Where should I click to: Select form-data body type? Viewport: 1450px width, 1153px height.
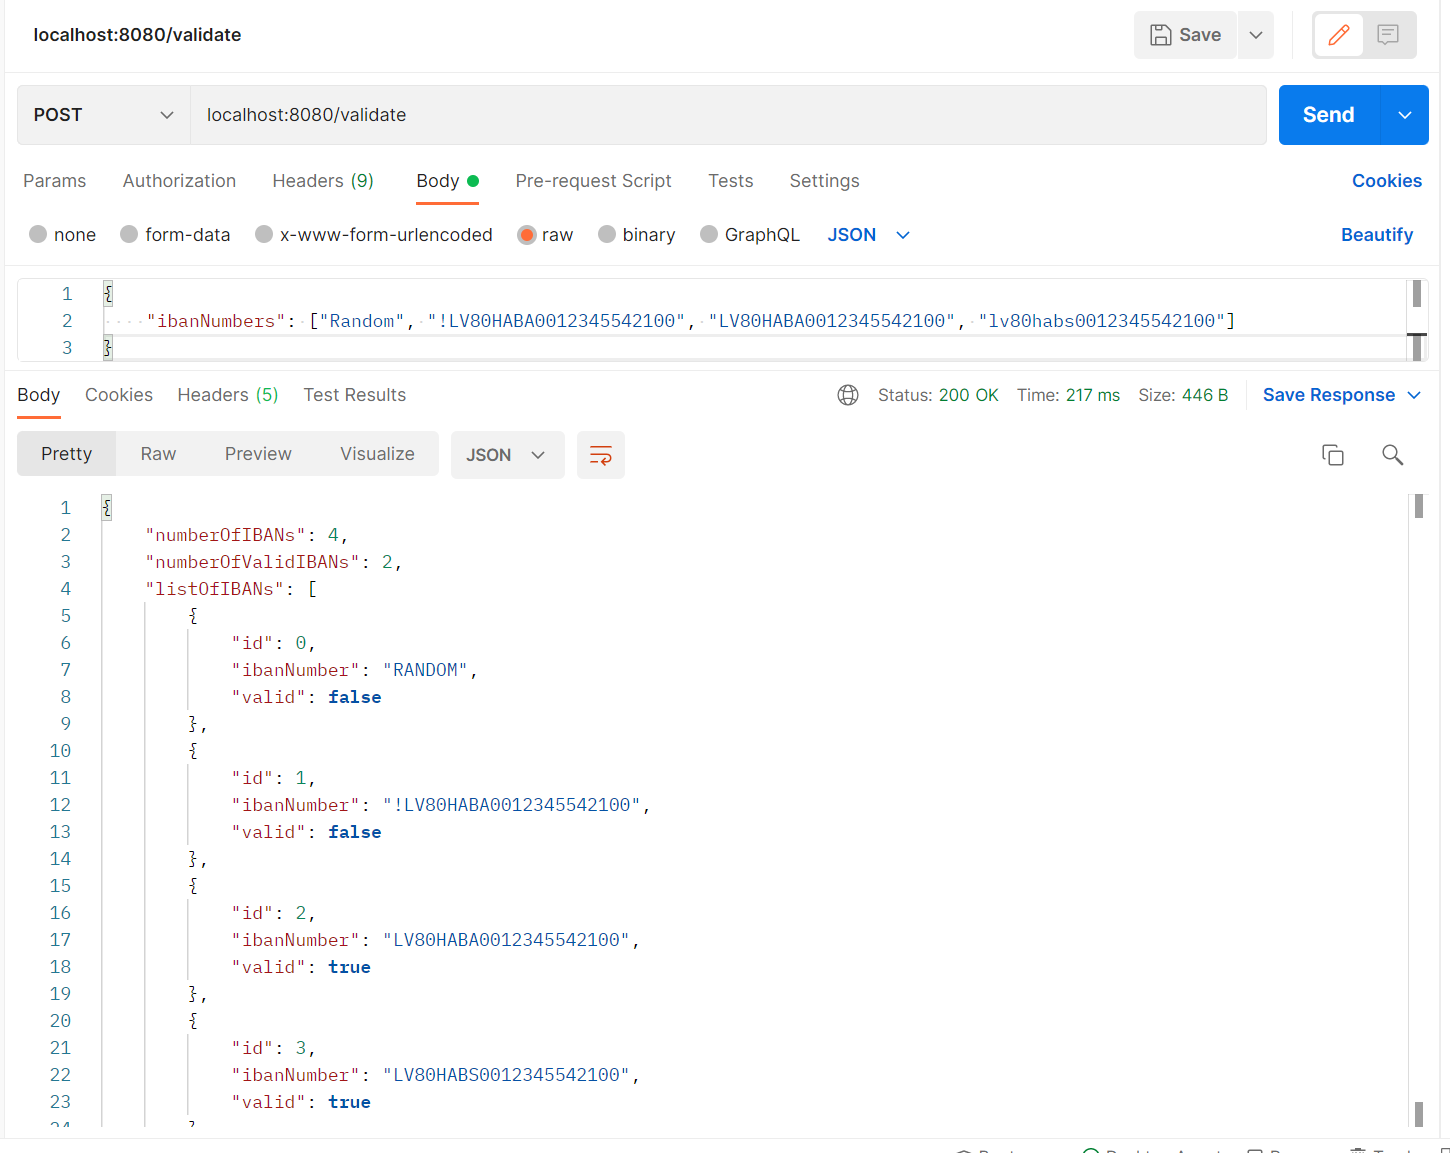click(175, 235)
